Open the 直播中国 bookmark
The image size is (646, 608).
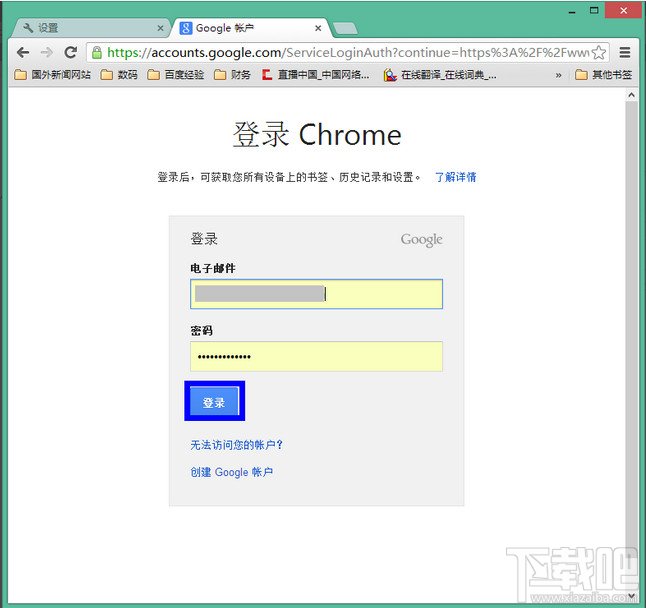click(x=316, y=75)
